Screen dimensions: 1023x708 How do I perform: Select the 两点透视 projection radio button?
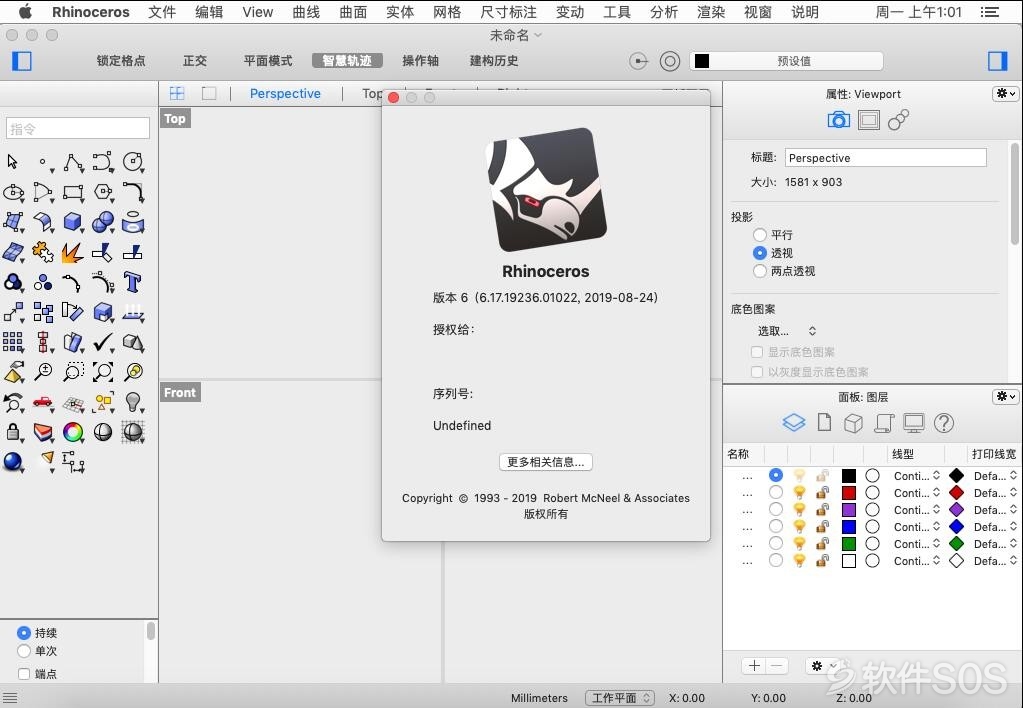pyautogui.click(x=759, y=271)
